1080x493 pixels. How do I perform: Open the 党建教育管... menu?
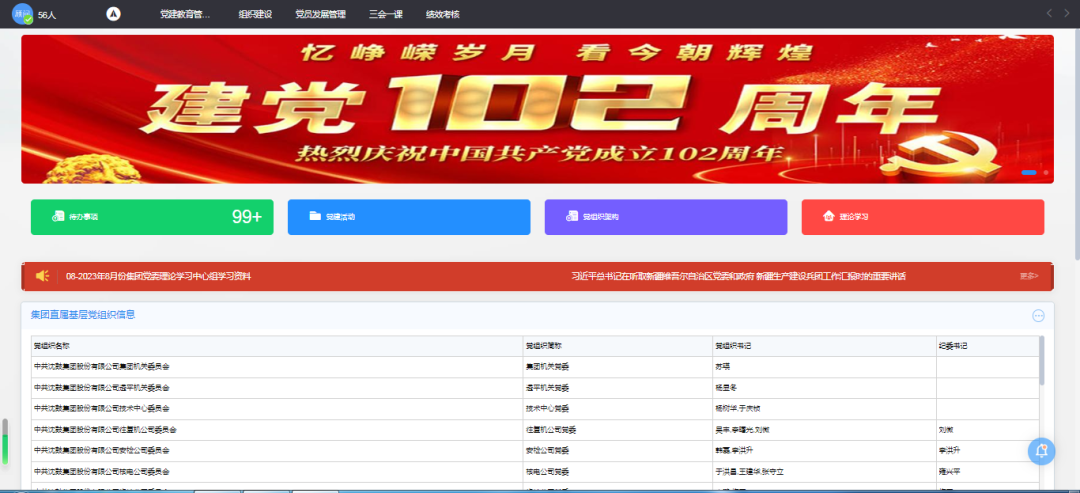pos(185,14)
